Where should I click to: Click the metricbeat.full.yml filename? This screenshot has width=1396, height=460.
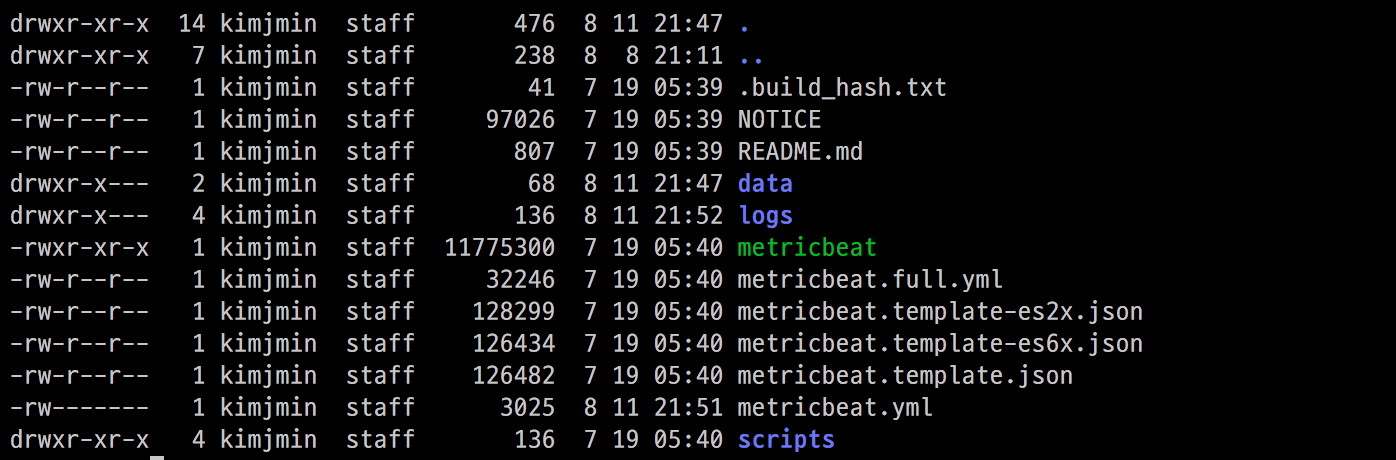click(870, 280)
